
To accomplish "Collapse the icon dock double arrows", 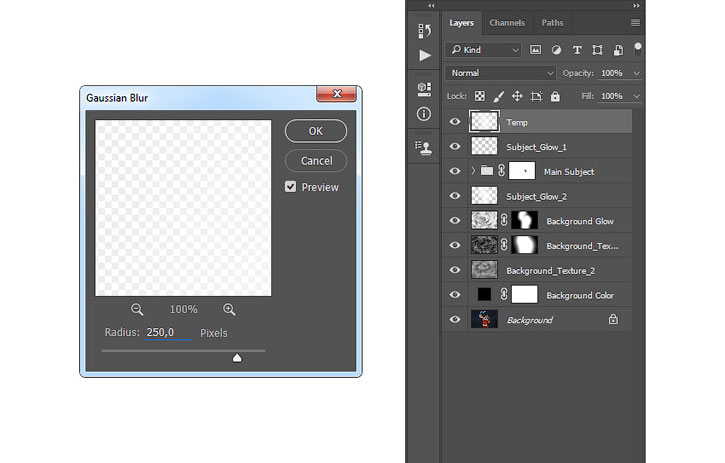I will pyautogui.click(x=431, y=6).
